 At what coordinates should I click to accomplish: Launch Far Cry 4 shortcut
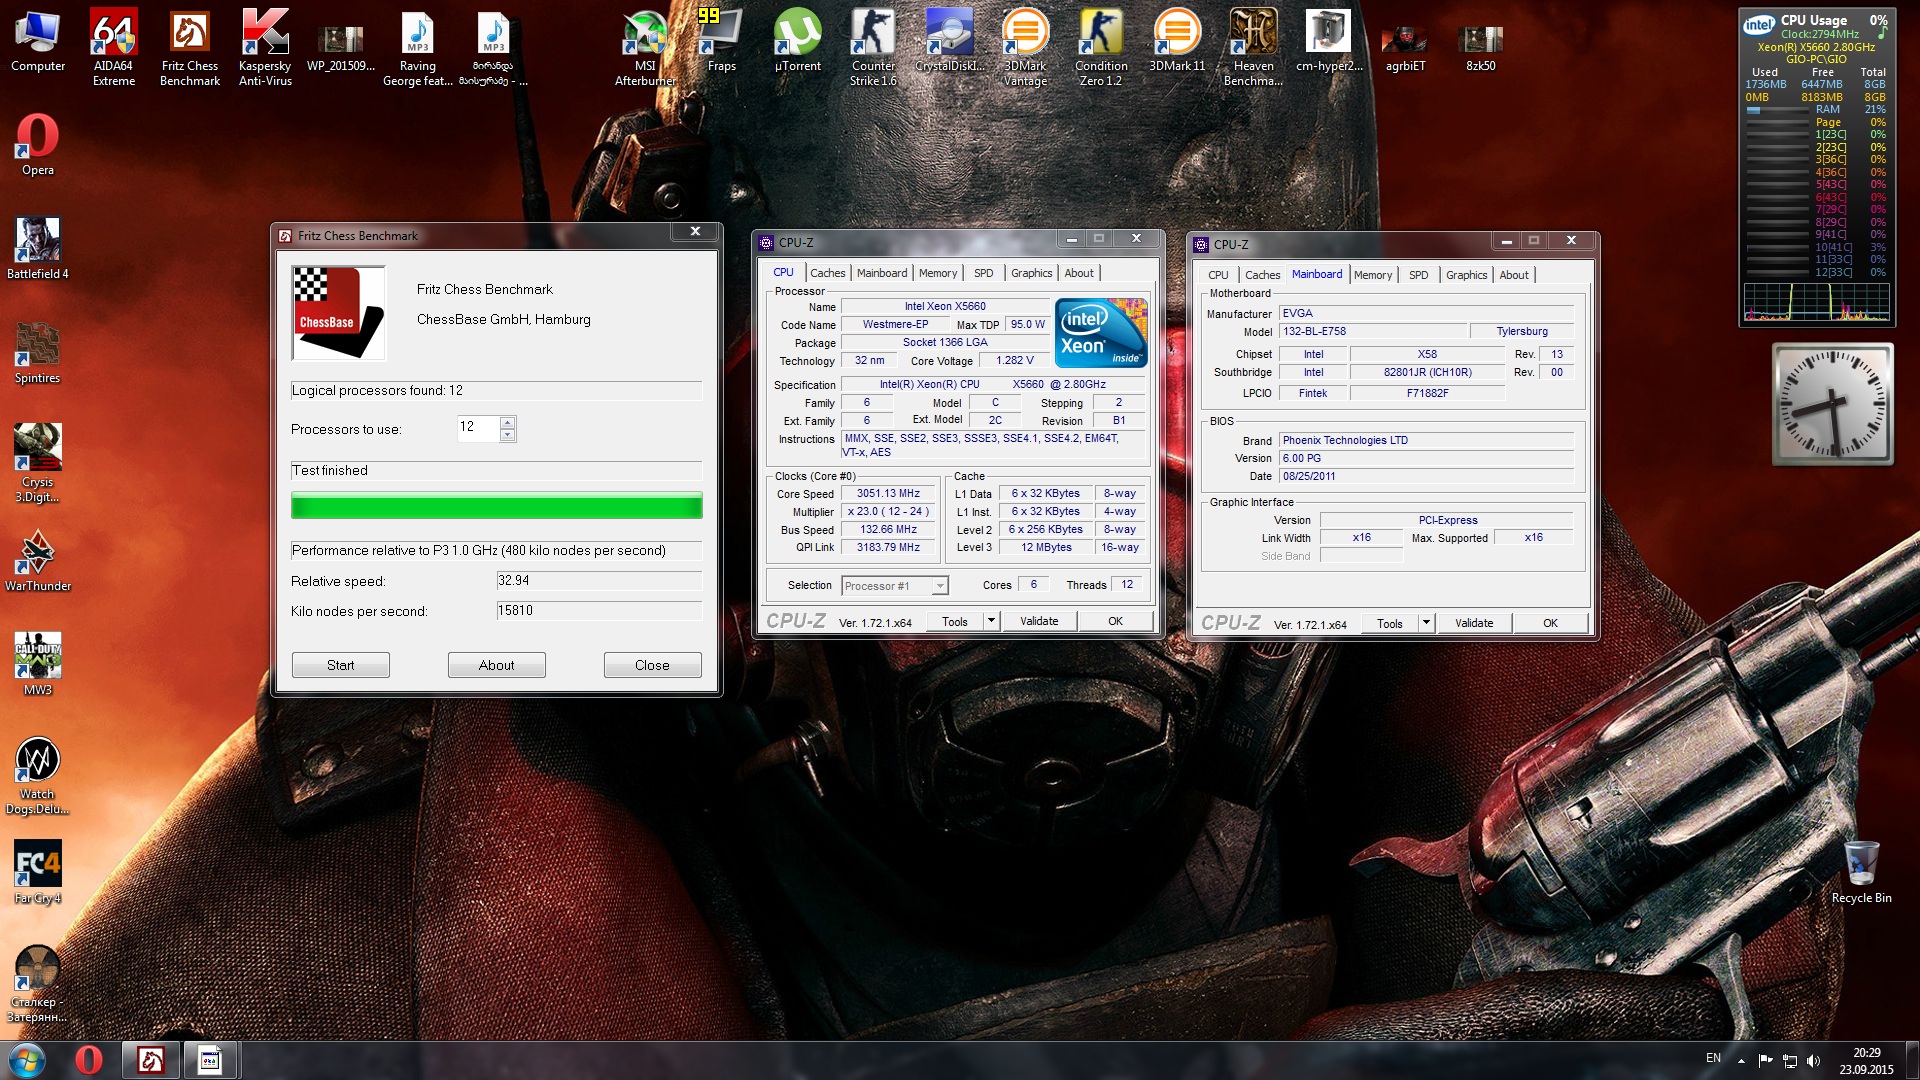38,873
